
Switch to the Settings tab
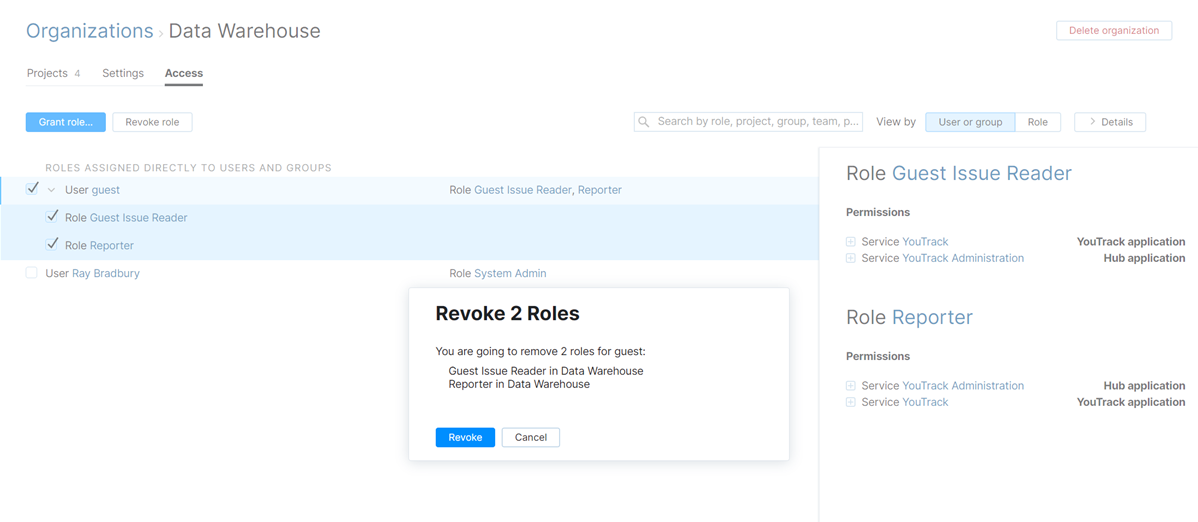coord(123,73)
